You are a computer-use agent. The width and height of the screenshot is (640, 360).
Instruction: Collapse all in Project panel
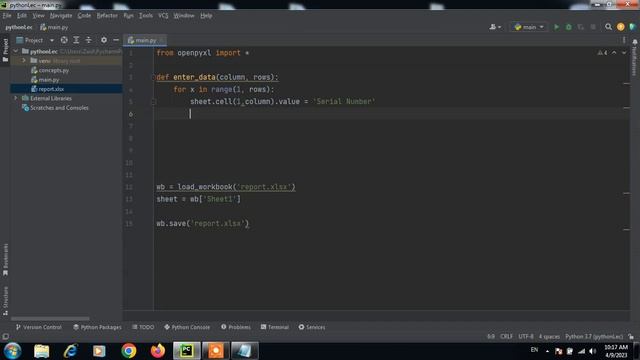(89, 40)
